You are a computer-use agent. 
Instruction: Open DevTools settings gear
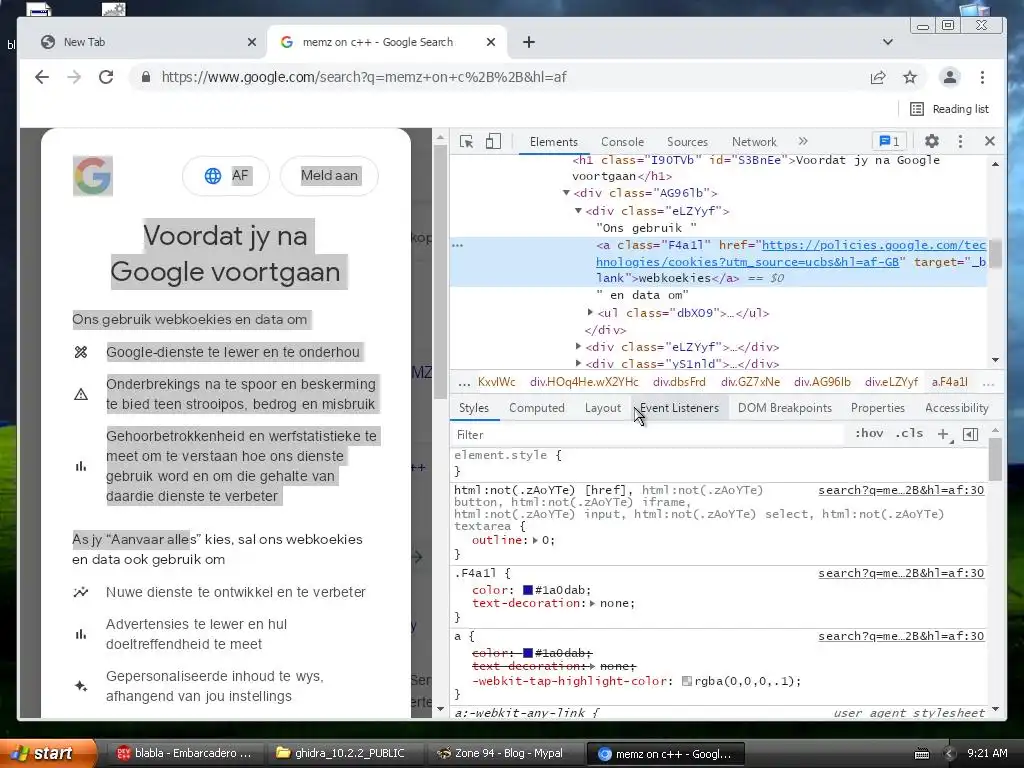point(932,141)
